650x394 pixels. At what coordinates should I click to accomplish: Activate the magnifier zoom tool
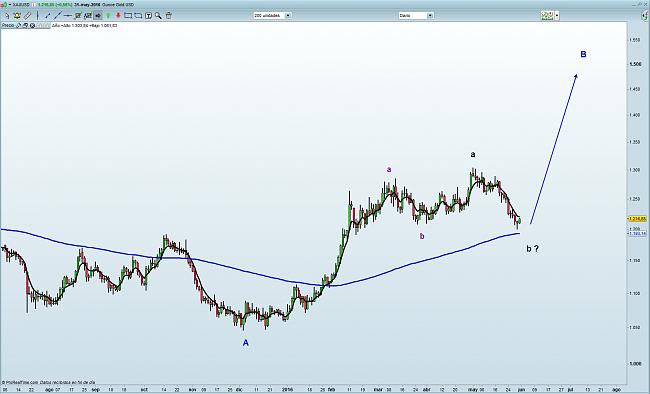coord(158,16)
